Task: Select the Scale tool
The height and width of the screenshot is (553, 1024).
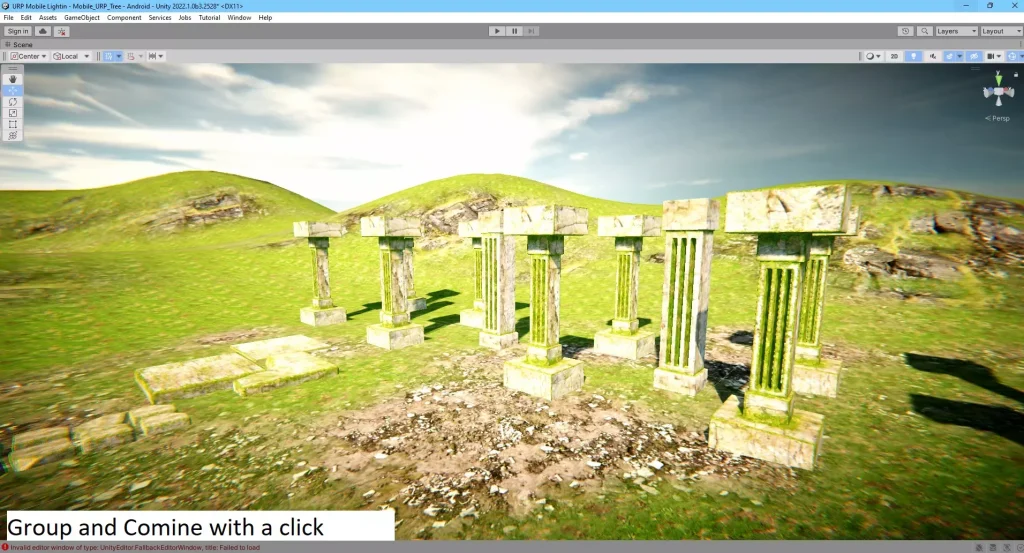Action: [13, 113]
